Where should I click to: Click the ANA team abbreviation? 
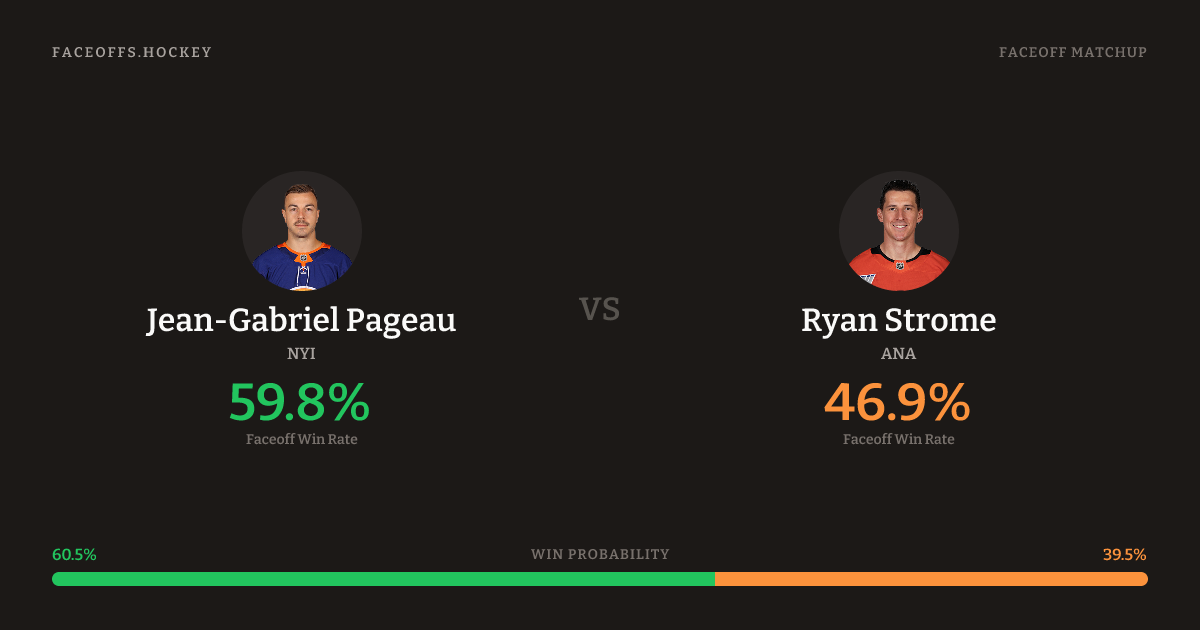(898, 353)
